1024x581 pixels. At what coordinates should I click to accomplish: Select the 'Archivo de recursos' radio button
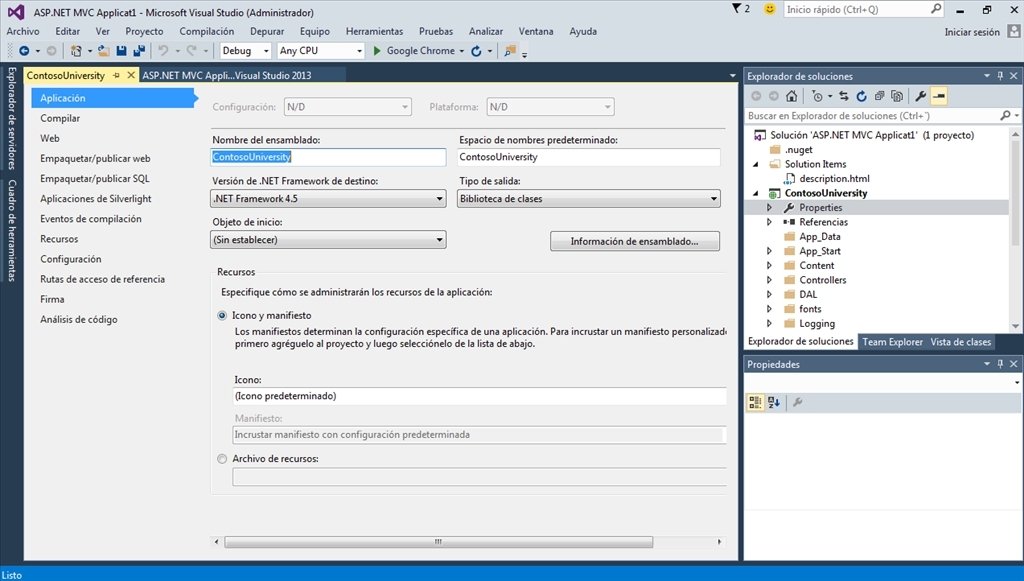221,460
